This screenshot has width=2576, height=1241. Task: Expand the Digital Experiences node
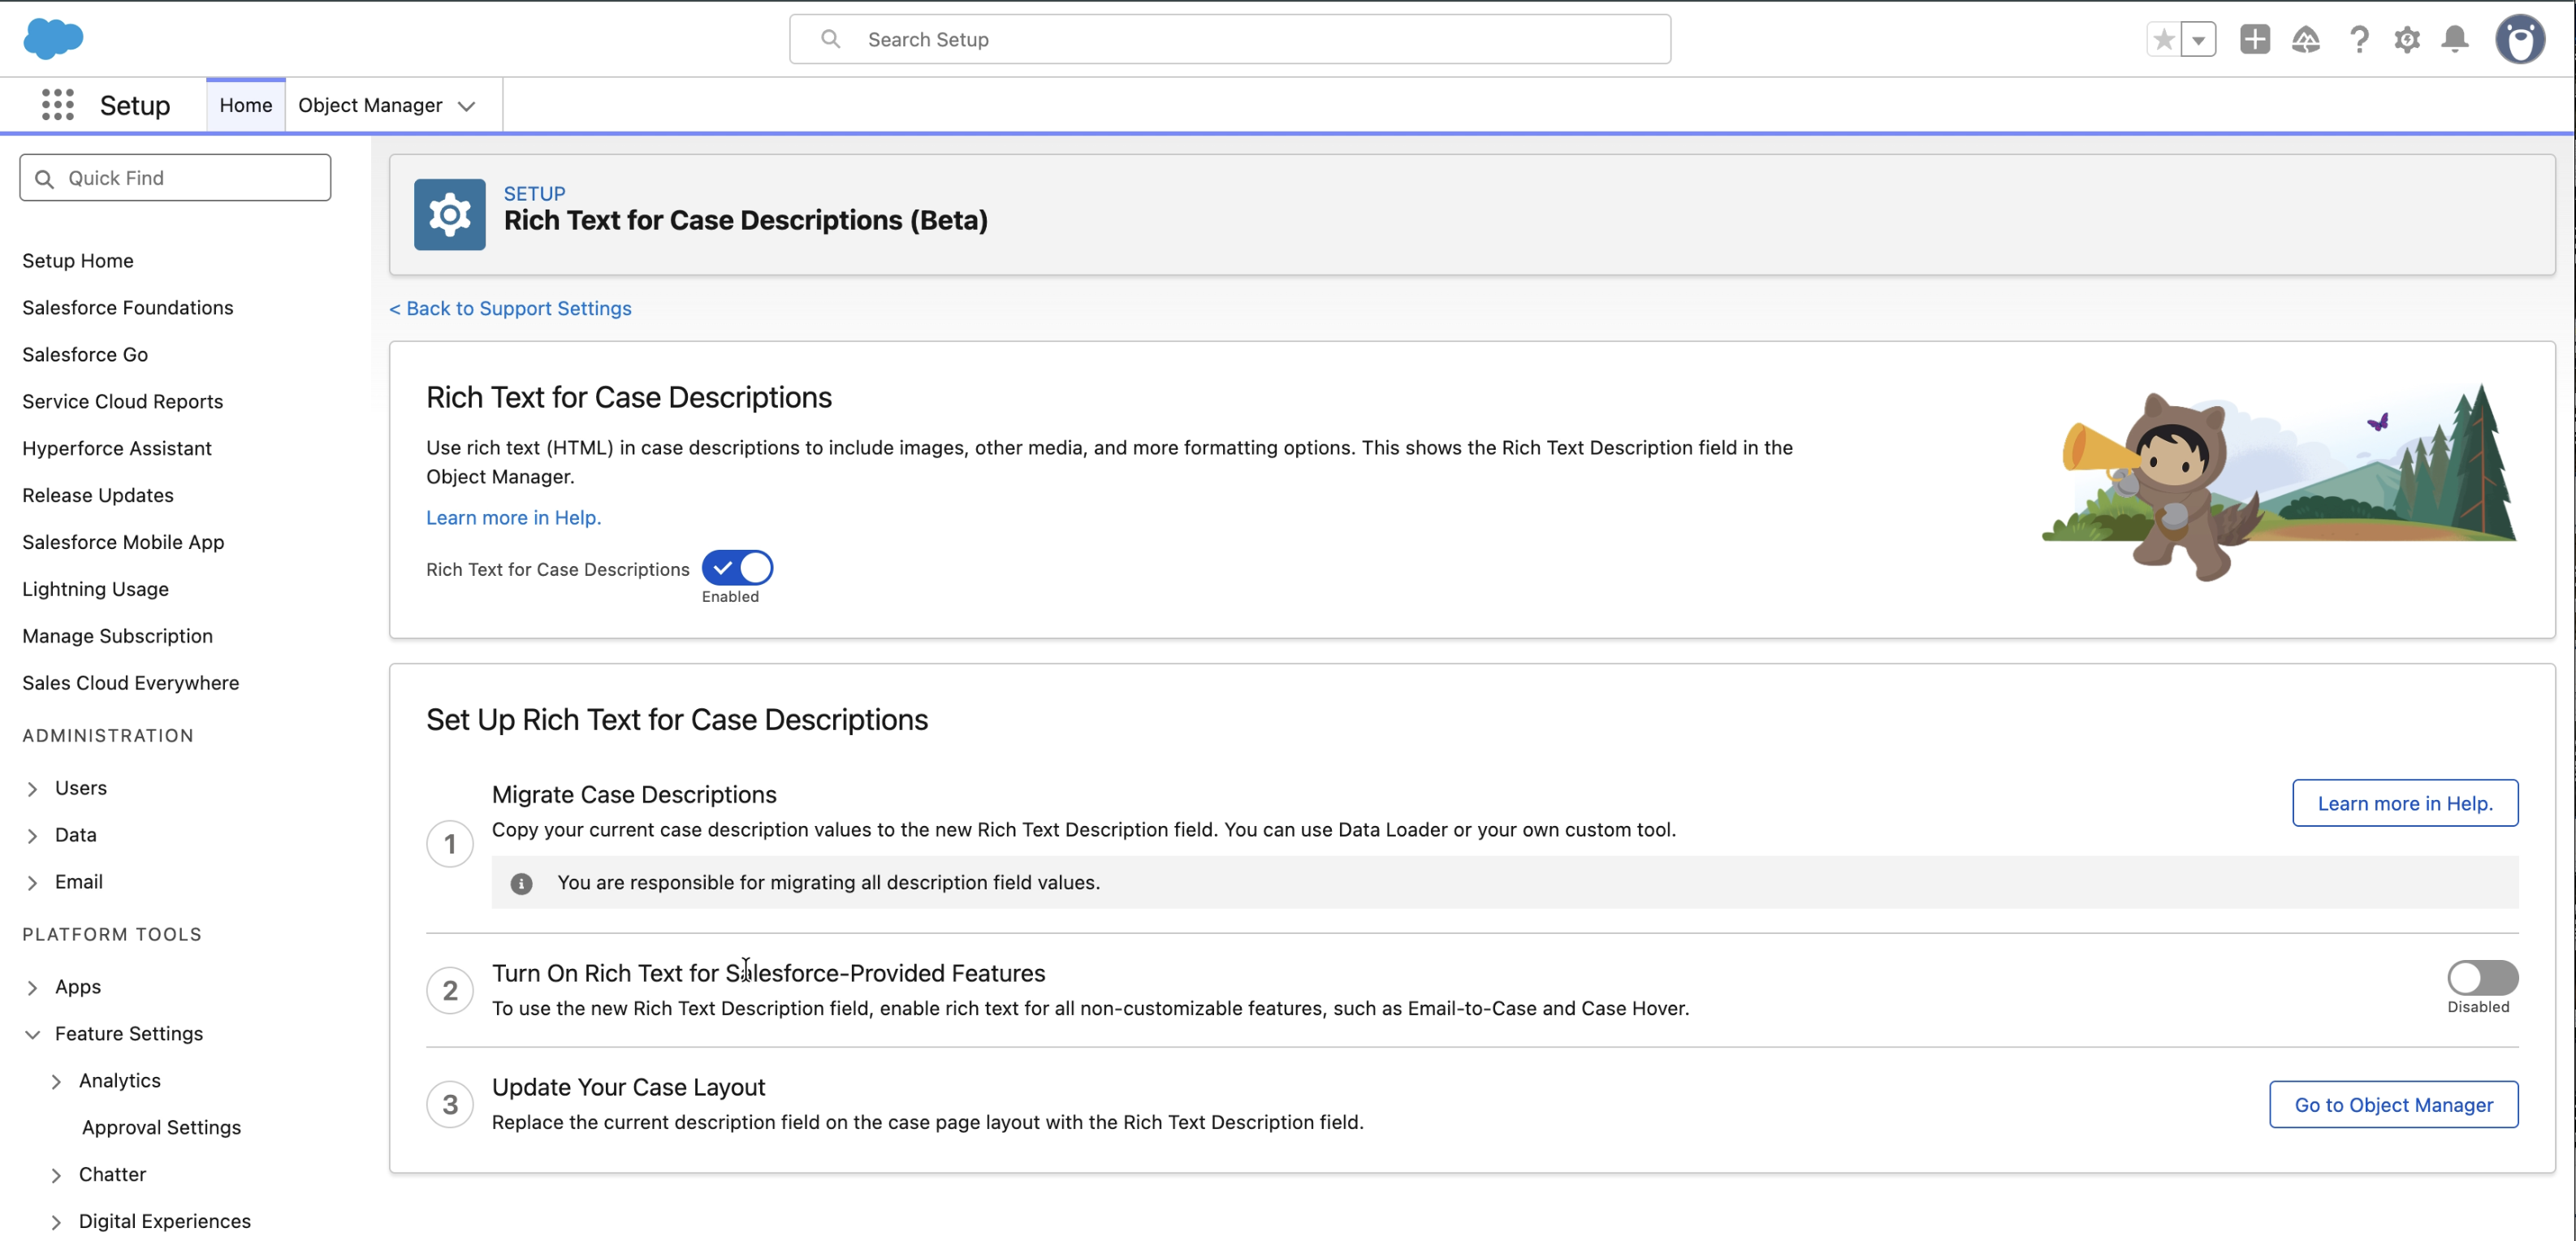click(56, 1222)
